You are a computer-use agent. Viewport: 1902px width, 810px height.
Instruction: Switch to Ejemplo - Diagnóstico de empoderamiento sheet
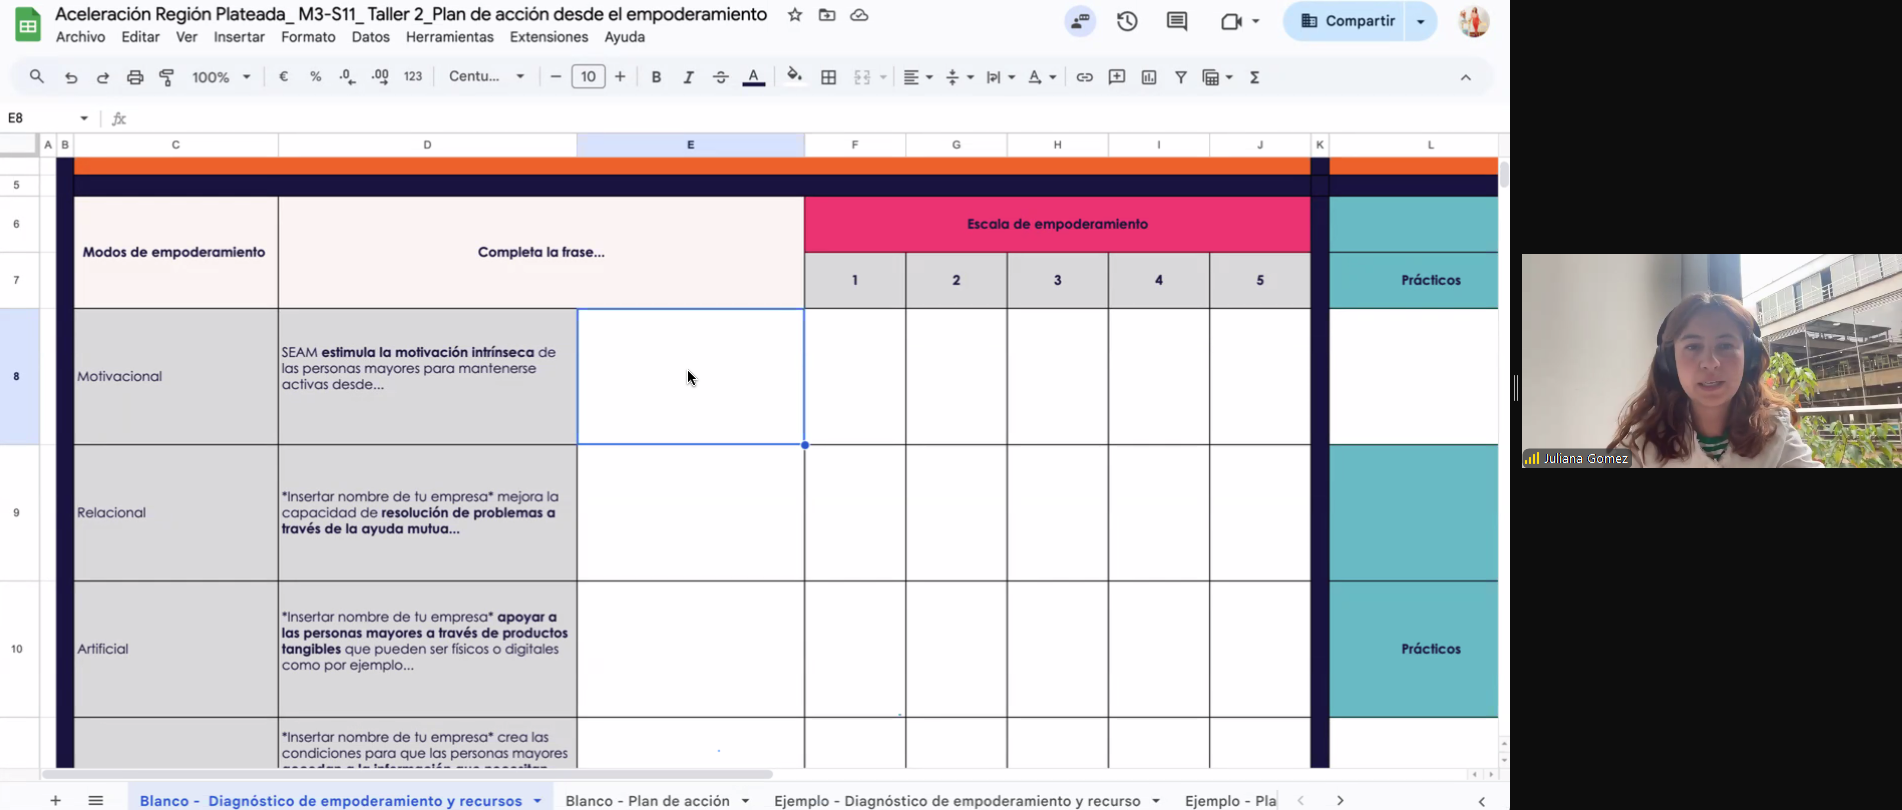tap(956, 801)
